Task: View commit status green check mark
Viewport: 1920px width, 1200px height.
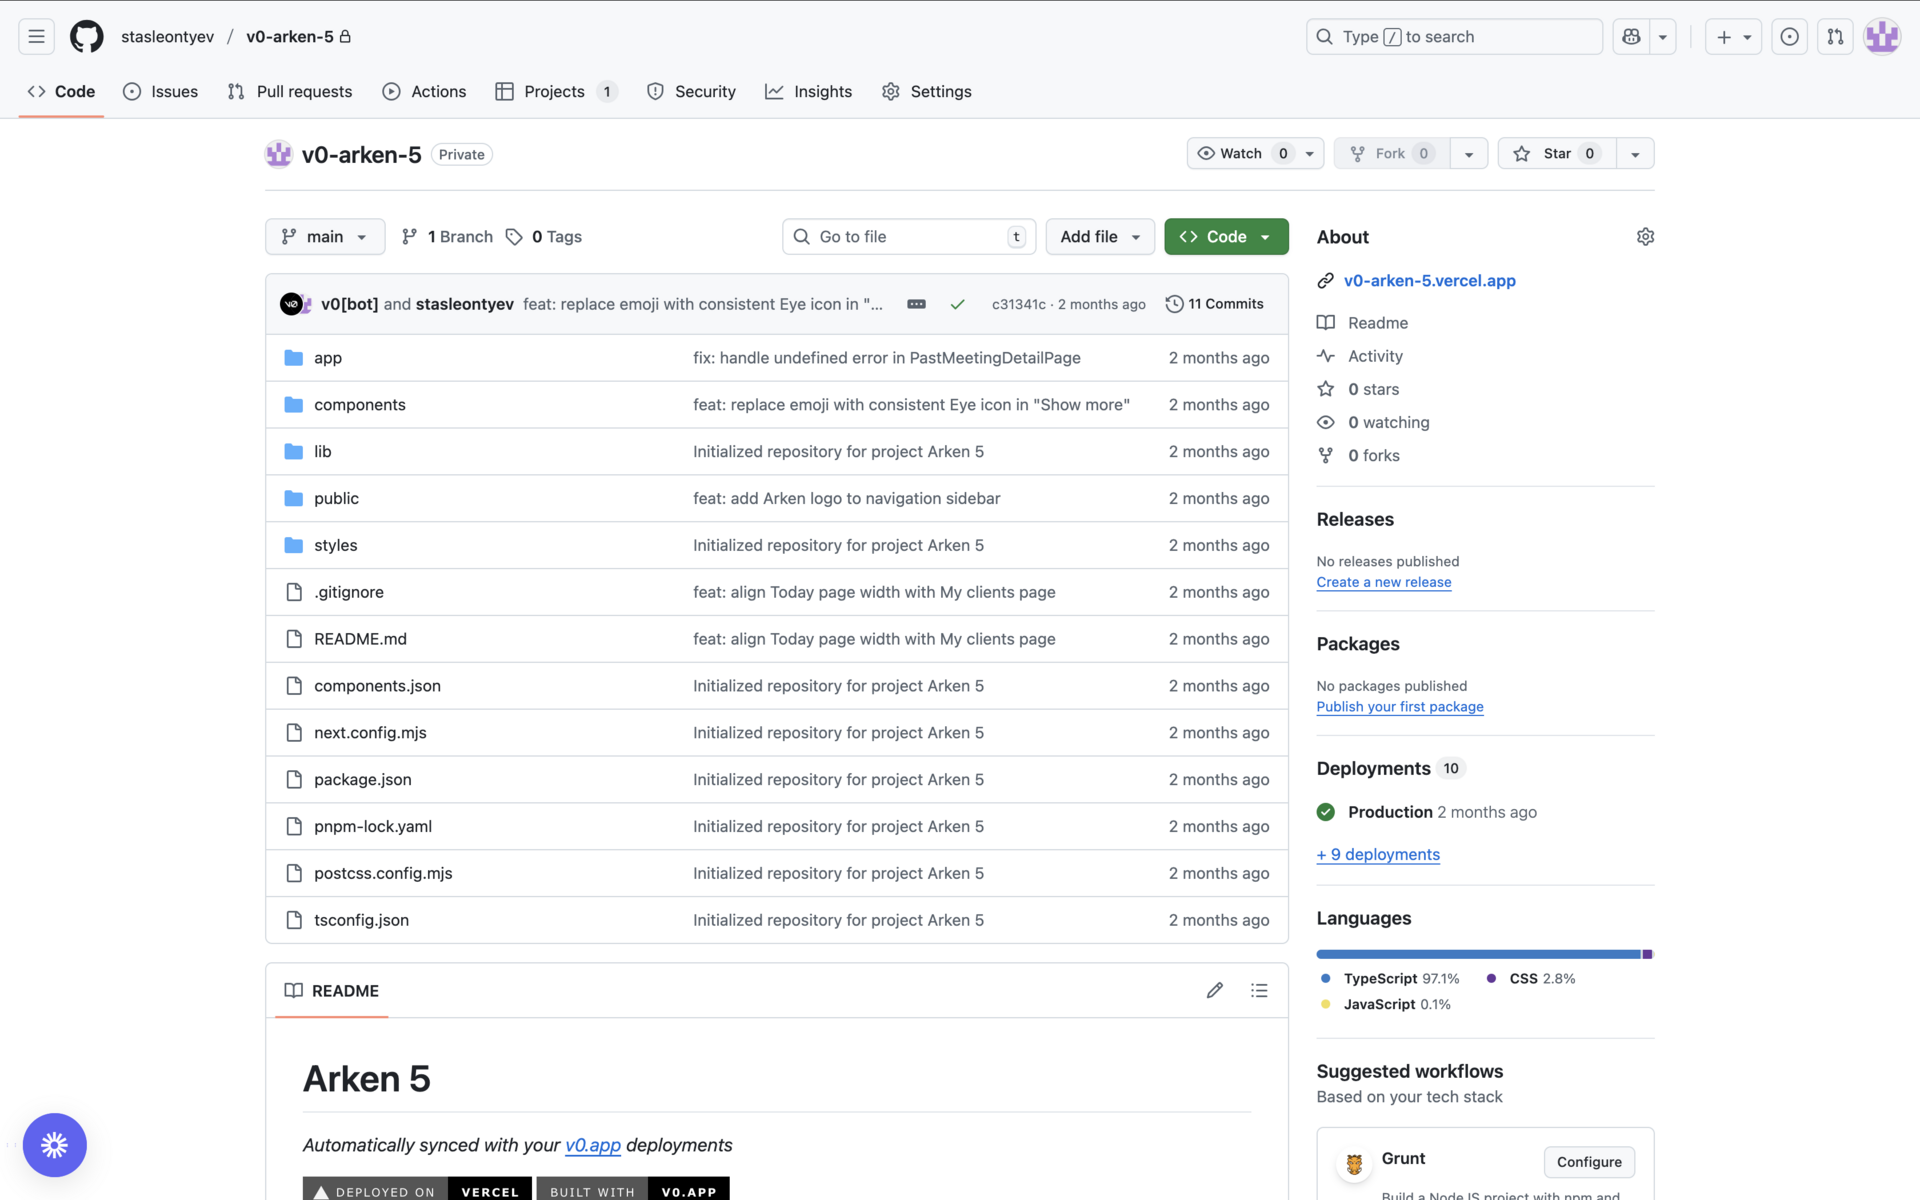Action: click(957, 304)
